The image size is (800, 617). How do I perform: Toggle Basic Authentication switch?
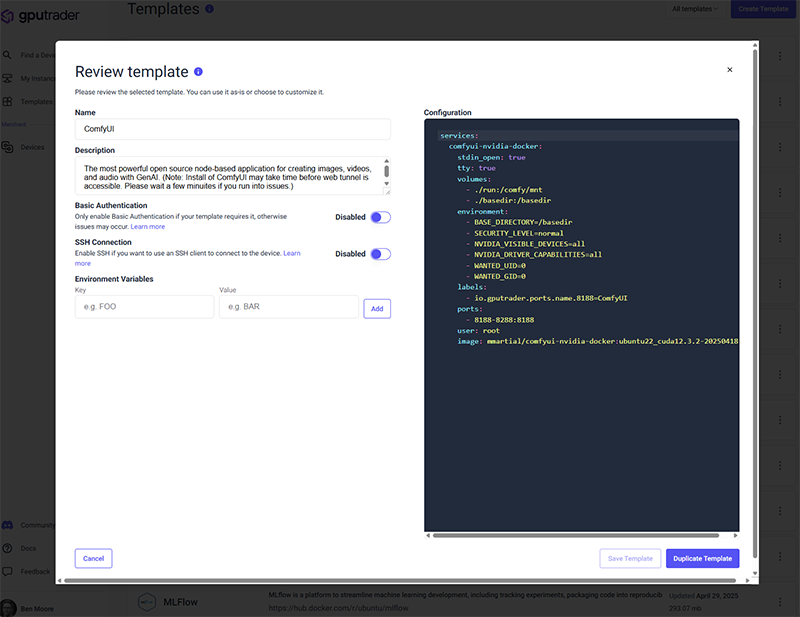tap(381, 217)
